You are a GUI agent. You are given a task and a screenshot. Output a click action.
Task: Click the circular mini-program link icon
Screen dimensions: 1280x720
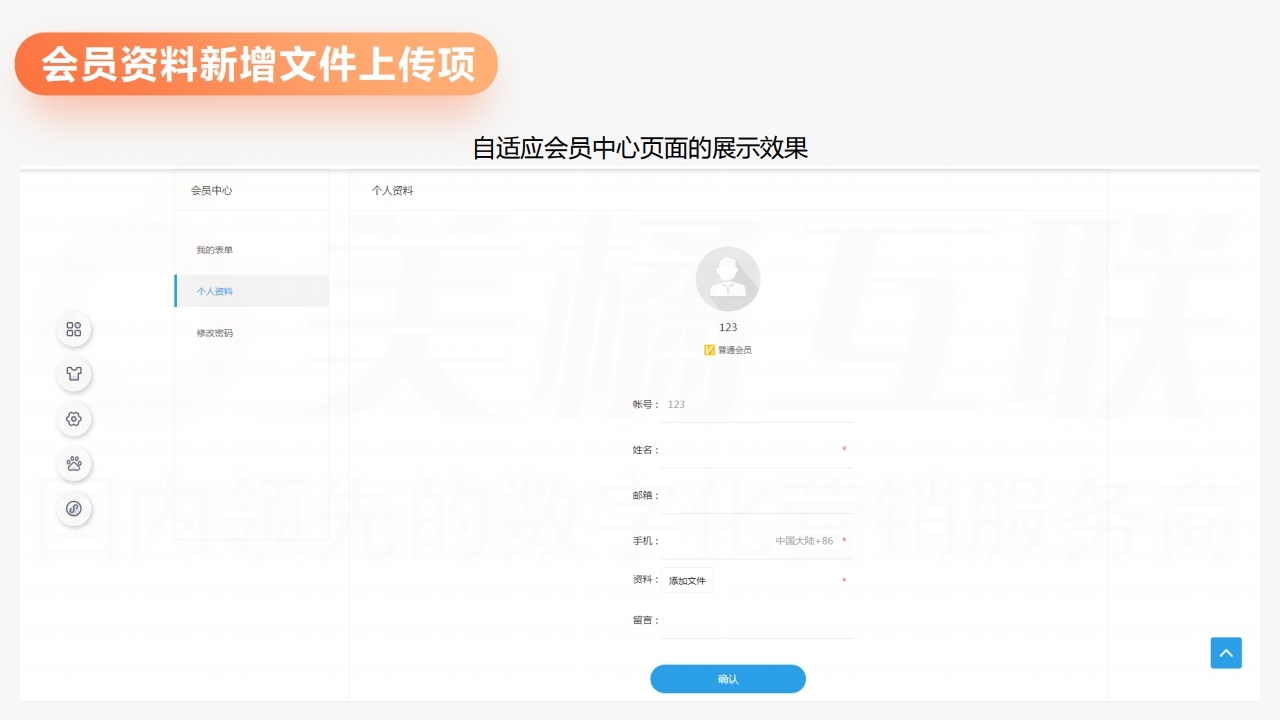tap(73, 509)
